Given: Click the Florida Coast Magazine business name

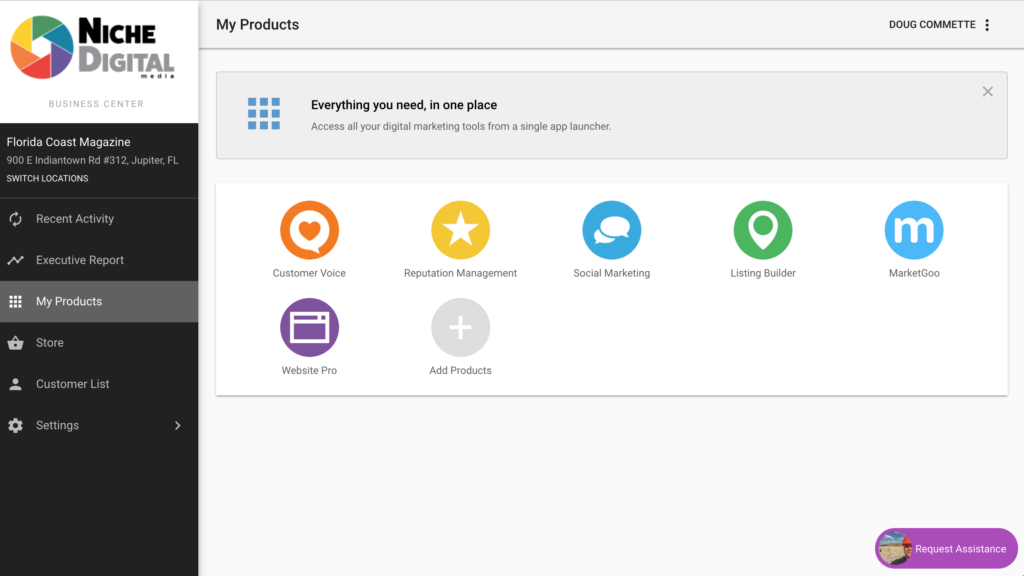Looking at the screenshot, I should 69,142.
